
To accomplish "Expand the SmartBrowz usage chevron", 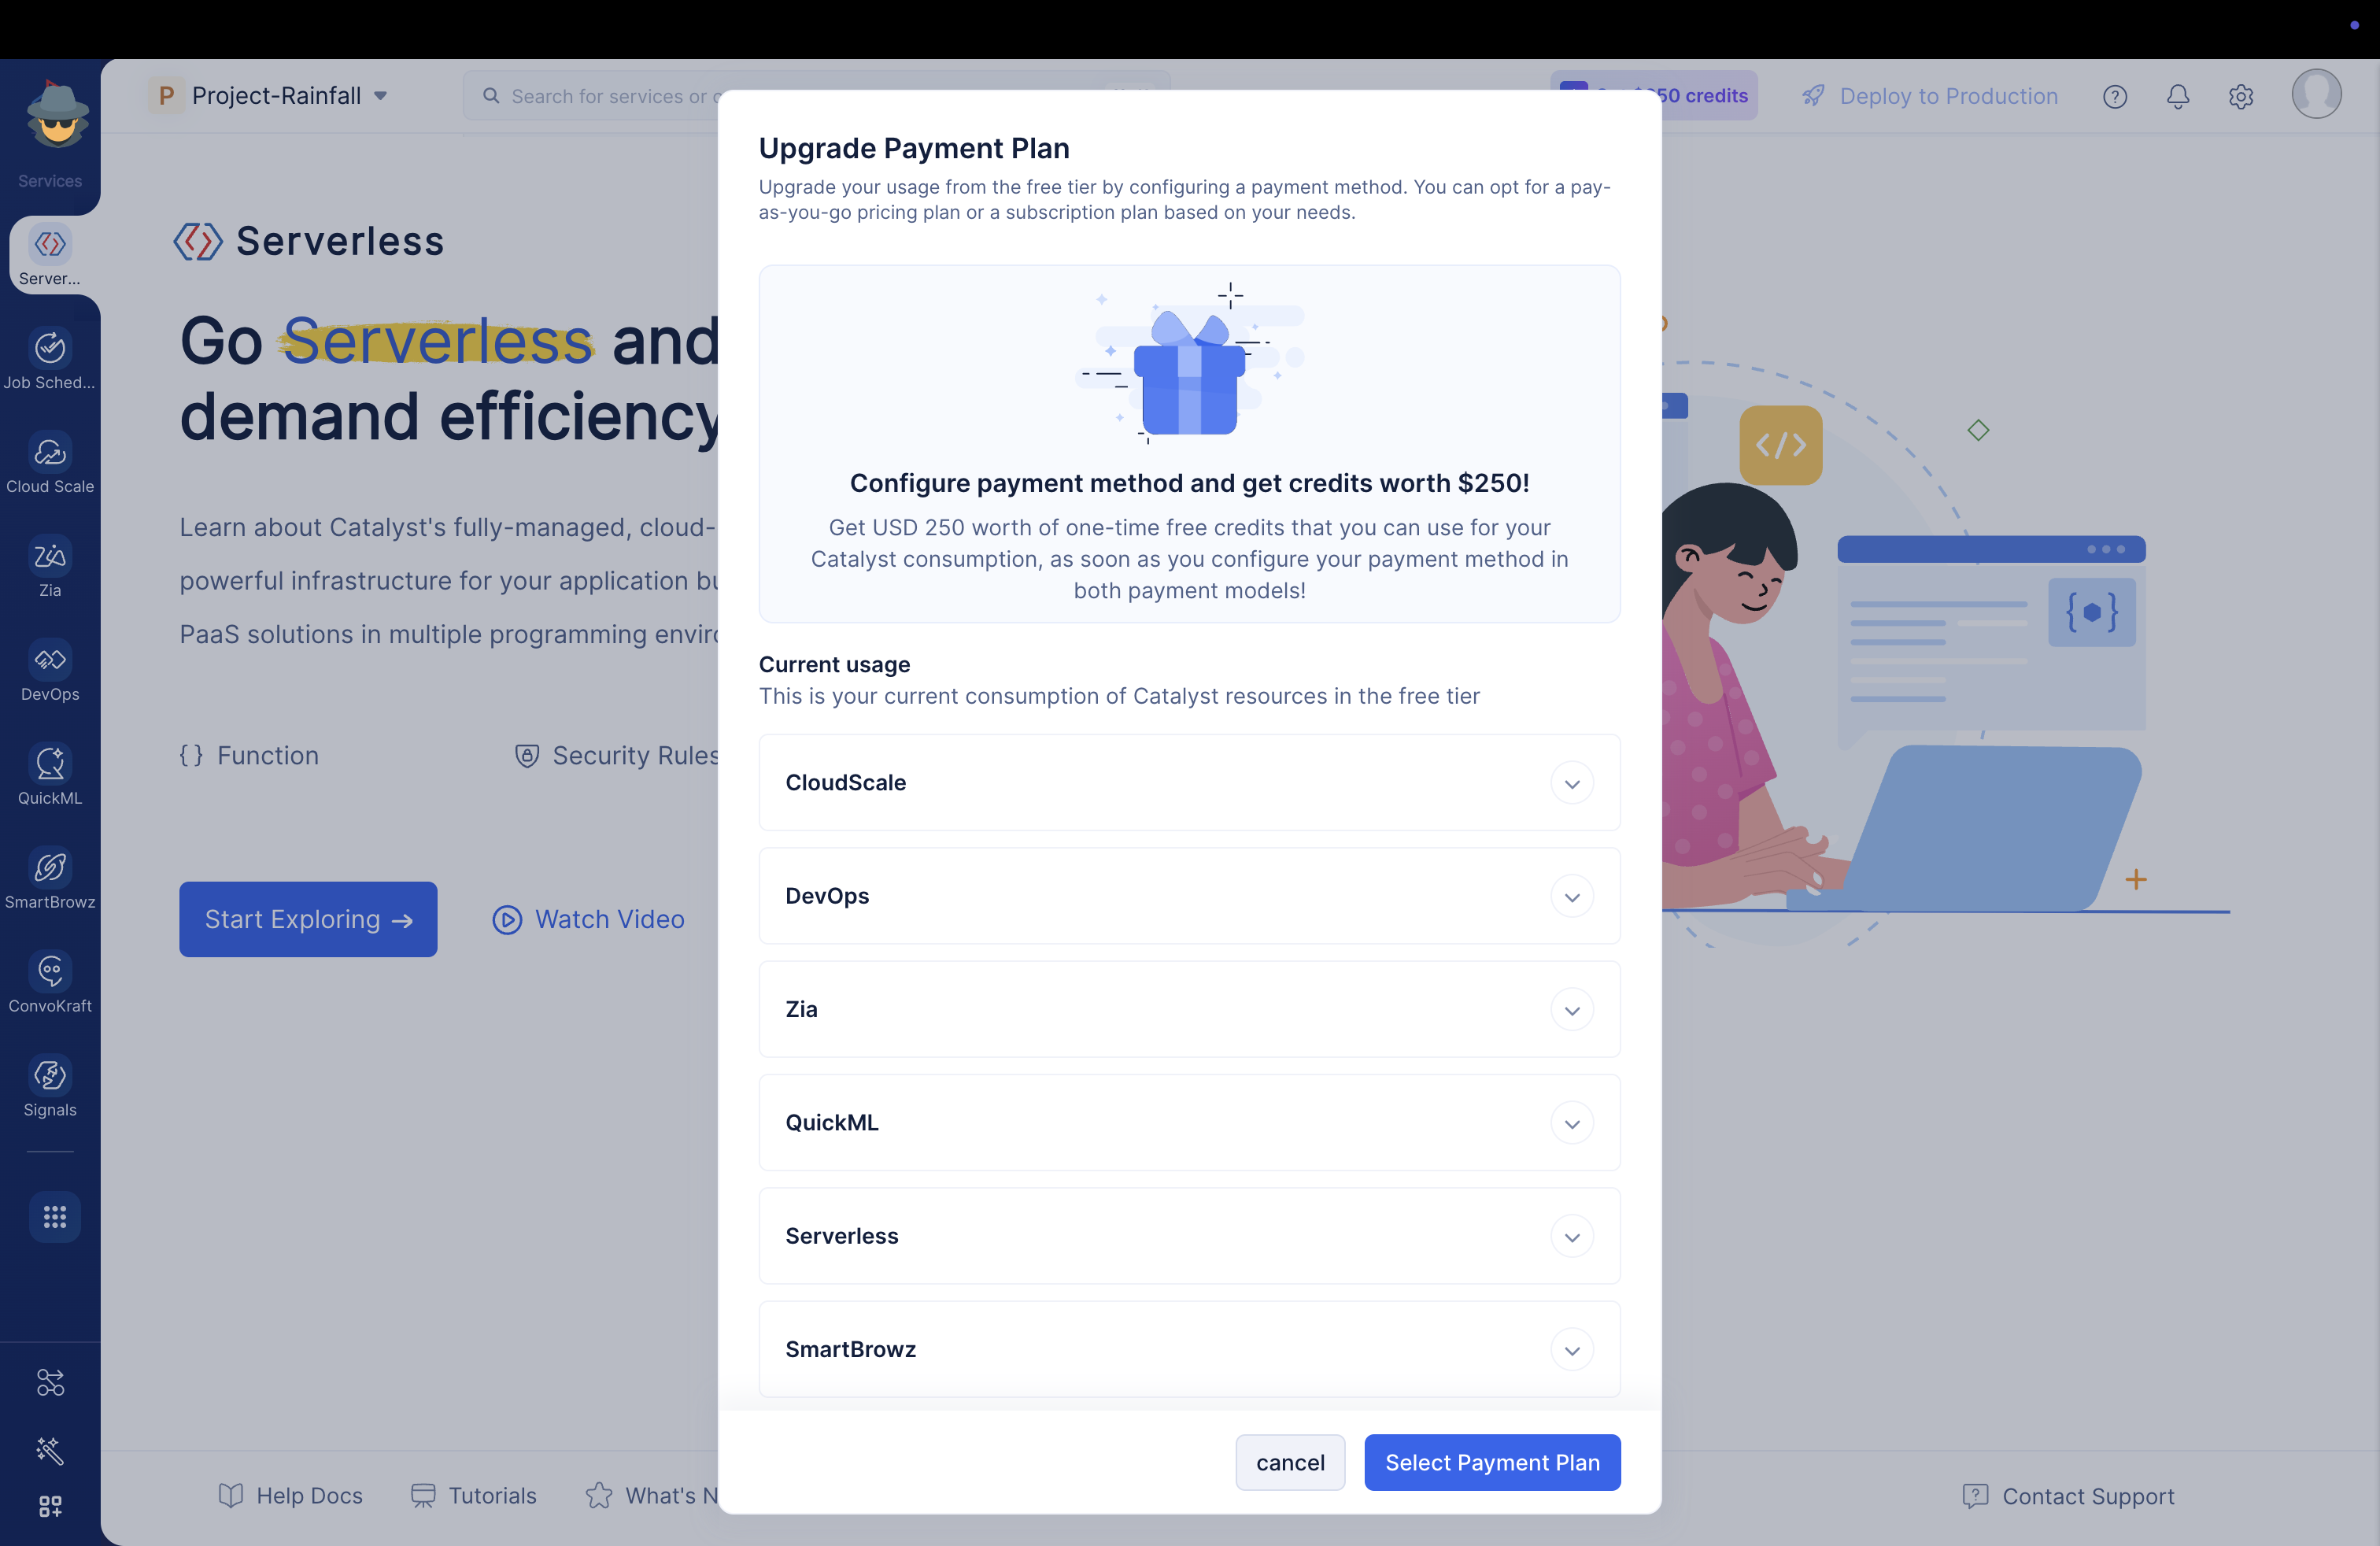I will (x=1572, y=1350).
